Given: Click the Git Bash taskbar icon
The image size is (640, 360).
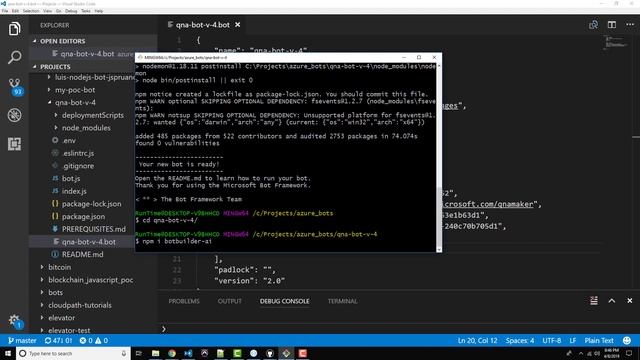Looking at the screenshot, I should [x=286, y=353].
